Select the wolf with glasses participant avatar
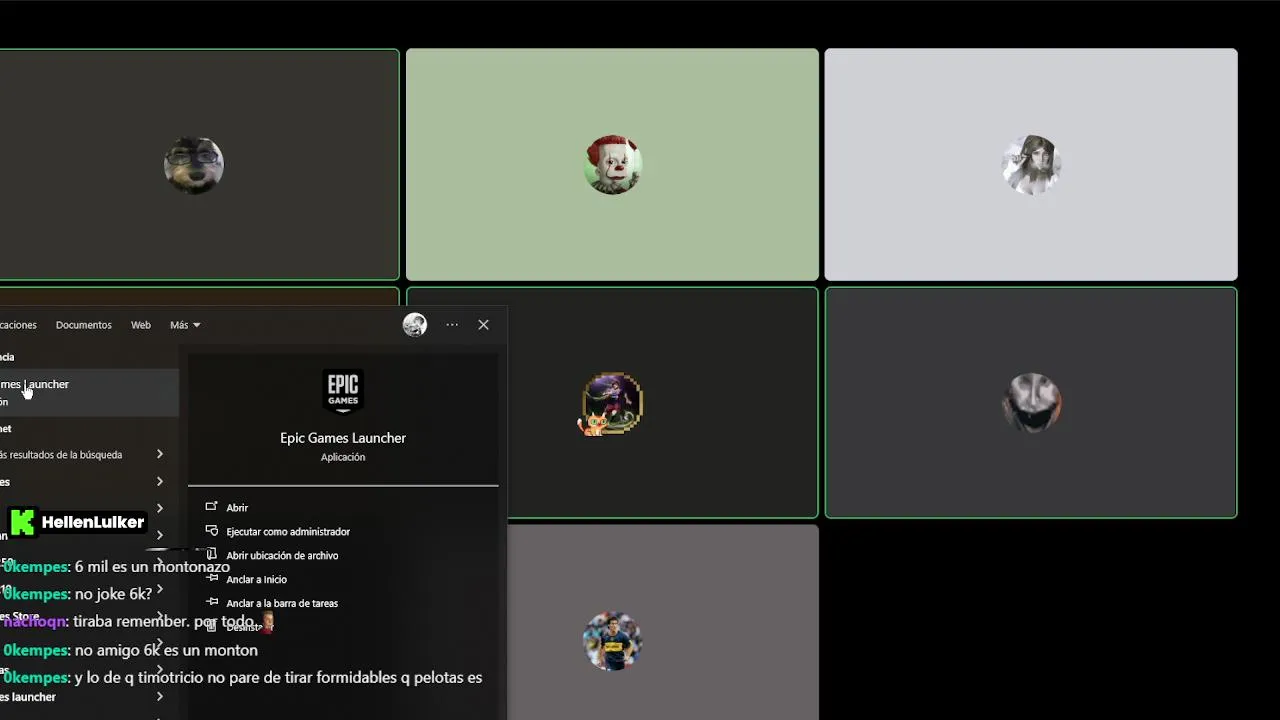 pyautogui.click(x=193, y=165)
